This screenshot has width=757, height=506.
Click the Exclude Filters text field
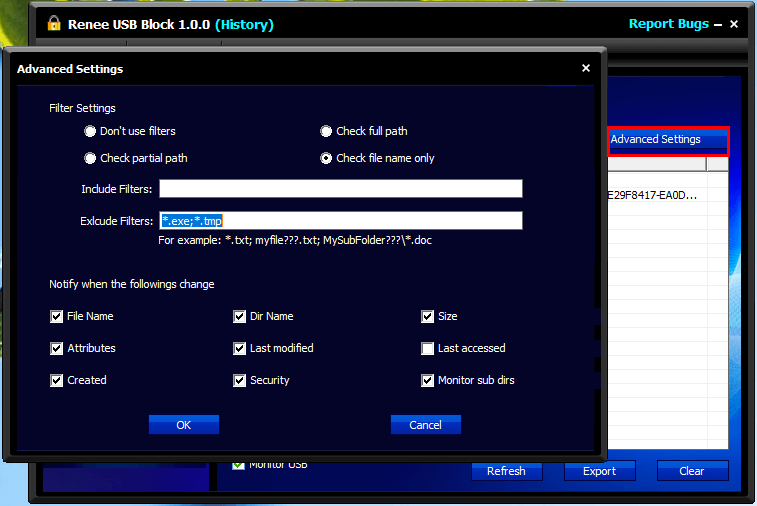coord(340,220)
